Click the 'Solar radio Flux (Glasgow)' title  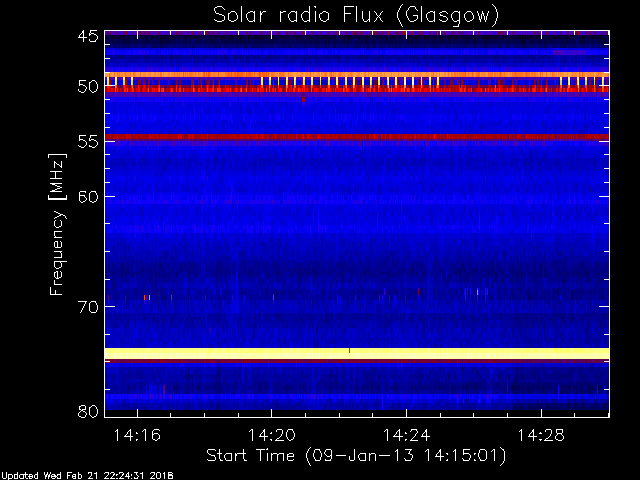coord(356,16)
